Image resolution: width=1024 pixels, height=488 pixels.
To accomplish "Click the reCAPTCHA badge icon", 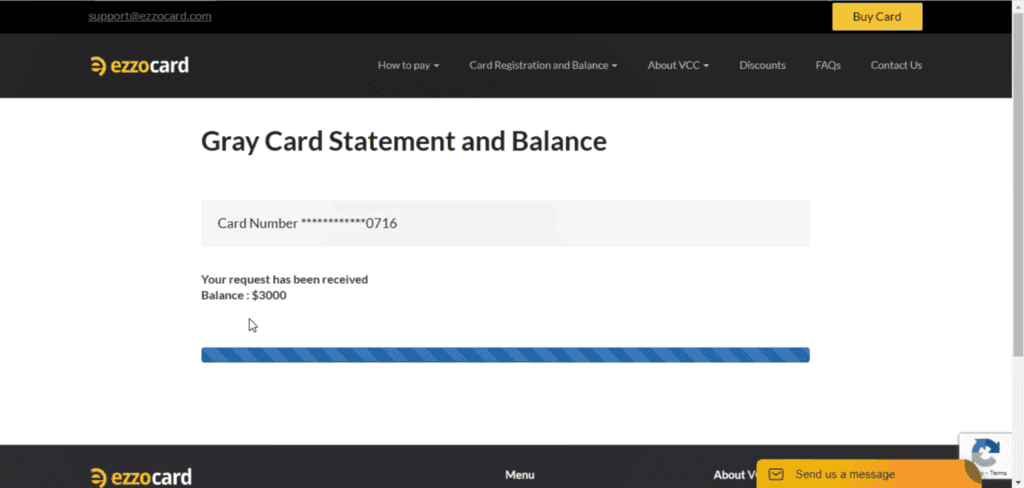I will pos(985,455).
